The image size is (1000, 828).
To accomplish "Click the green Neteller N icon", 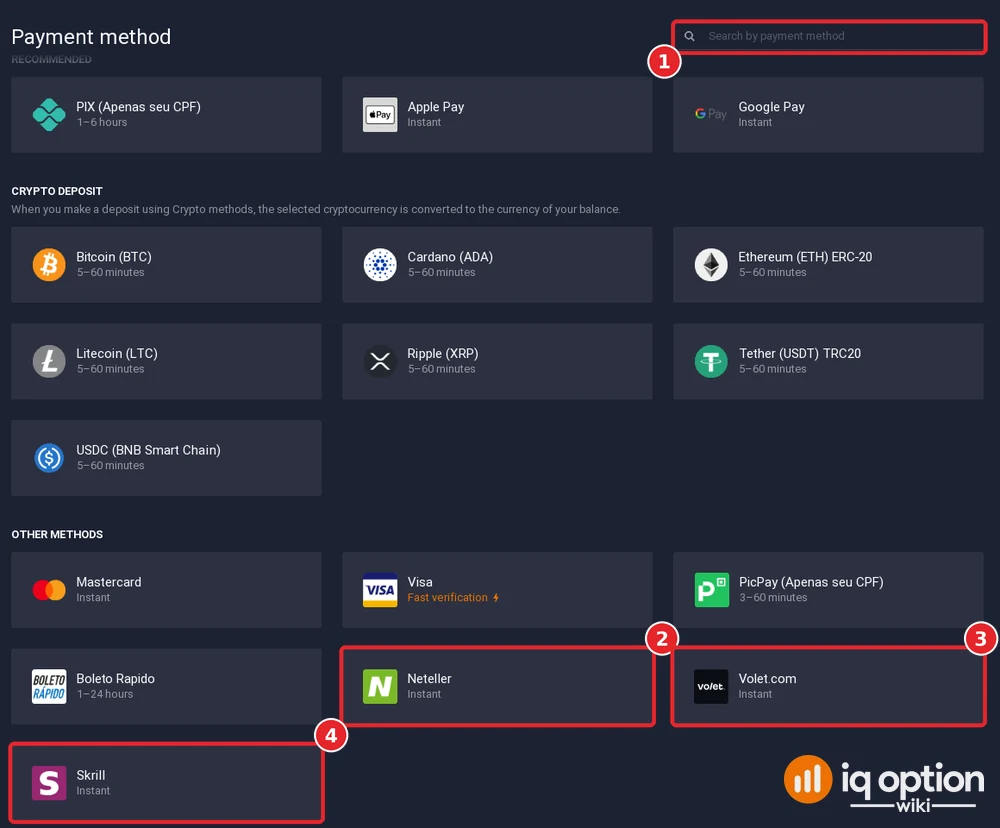I will 380,686.
